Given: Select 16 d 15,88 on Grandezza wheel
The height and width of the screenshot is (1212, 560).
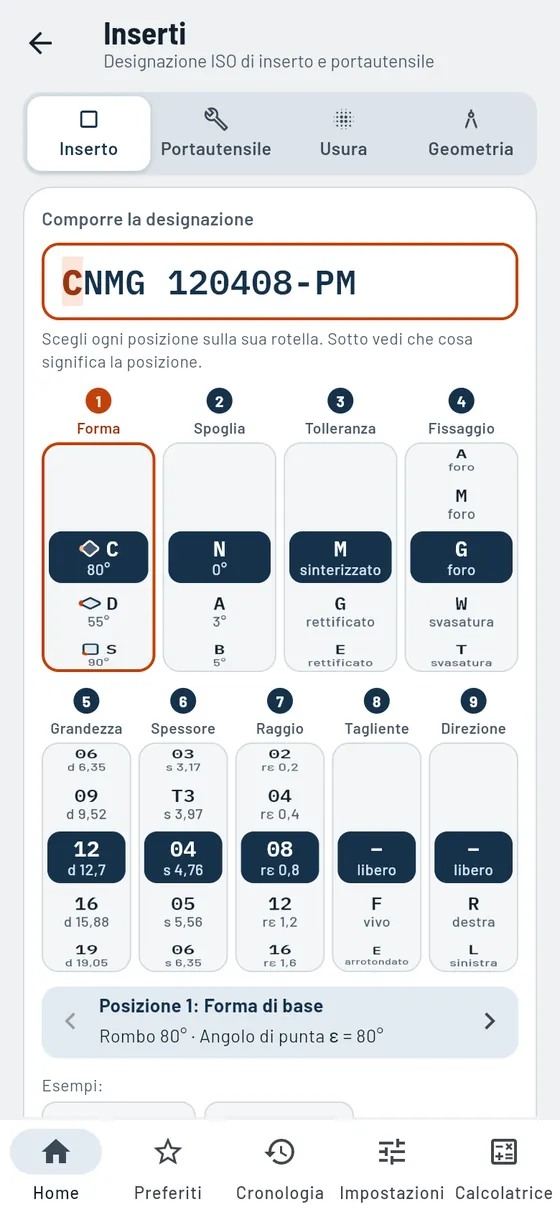Looking at the screenshot, I should tap(86, 912).
